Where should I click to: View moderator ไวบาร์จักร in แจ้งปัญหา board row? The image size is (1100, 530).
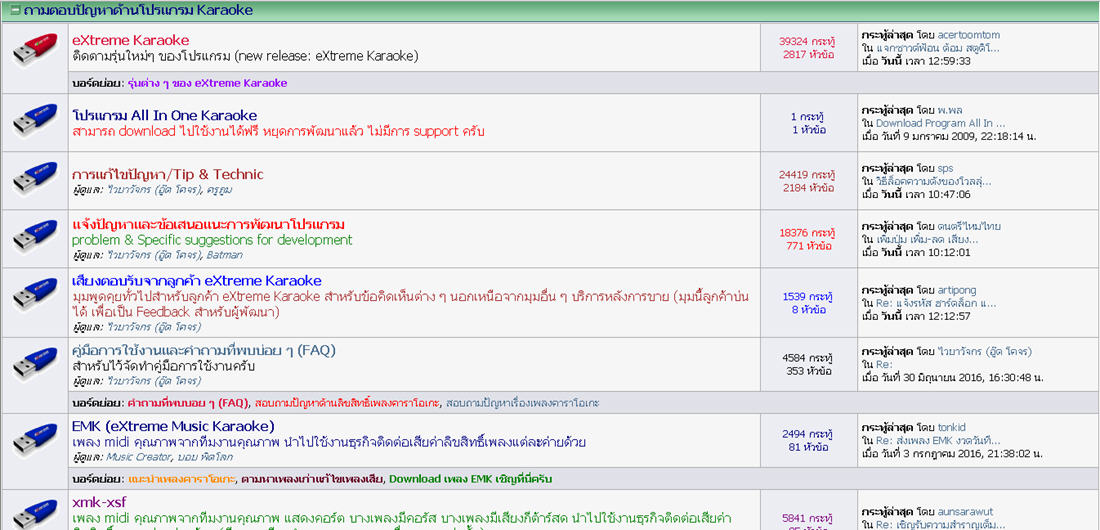coord(154,255)
